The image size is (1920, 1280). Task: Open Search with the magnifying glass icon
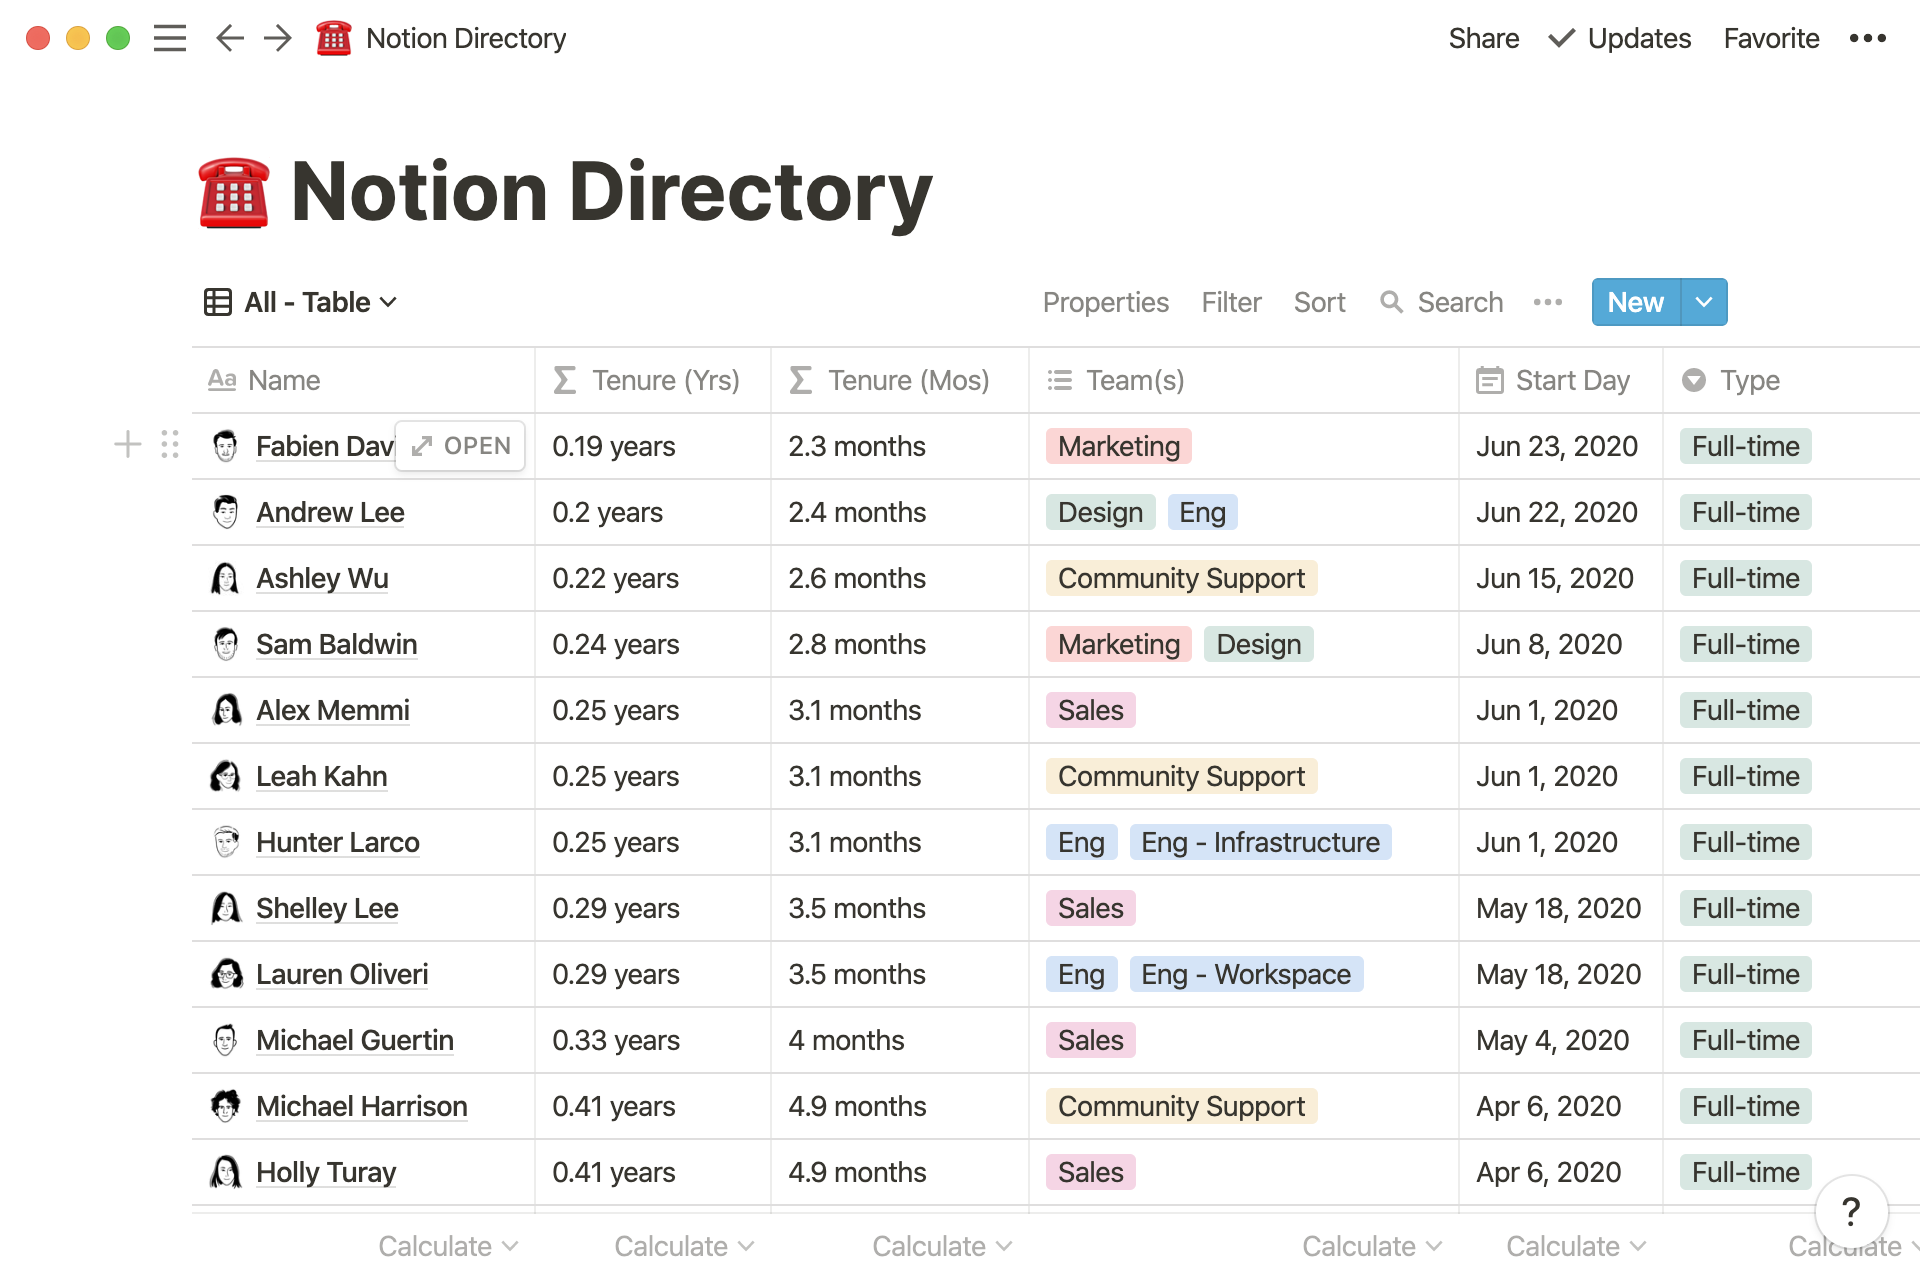click(1392, 302)
